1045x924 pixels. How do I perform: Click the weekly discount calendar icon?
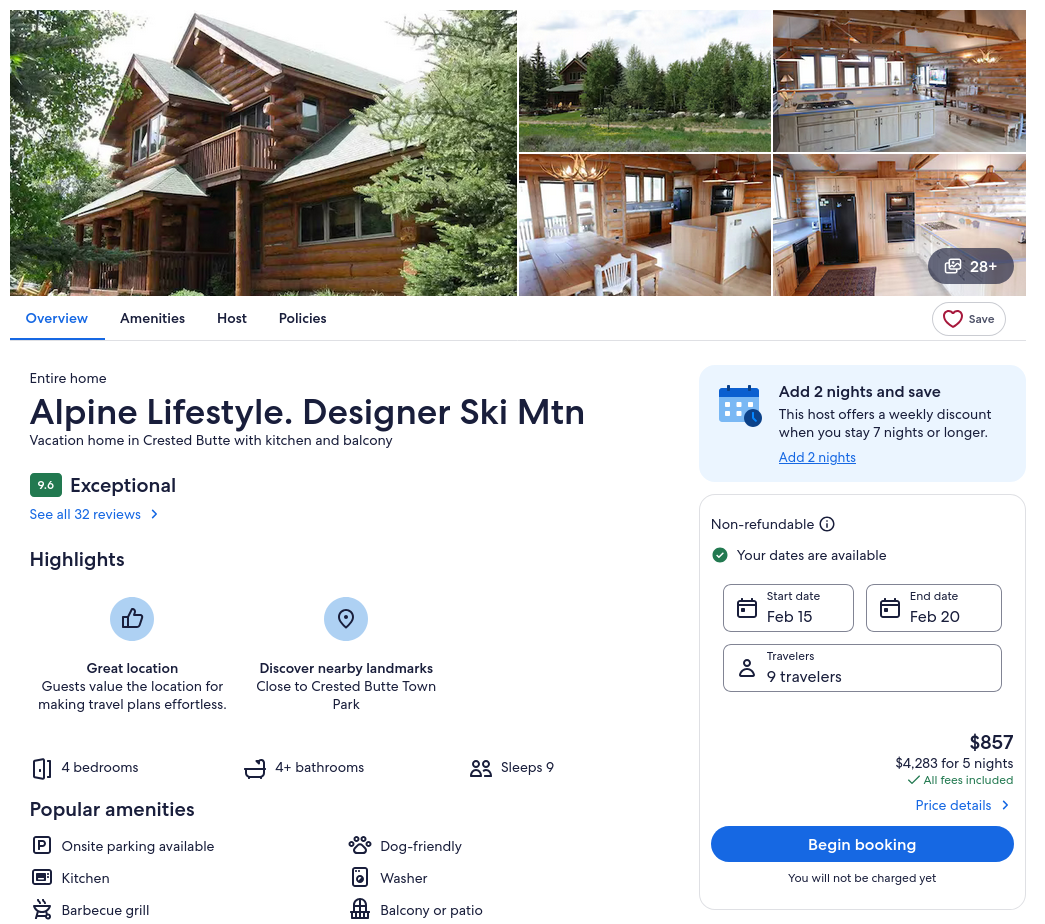pyautogui.click(x=740, y=405)
